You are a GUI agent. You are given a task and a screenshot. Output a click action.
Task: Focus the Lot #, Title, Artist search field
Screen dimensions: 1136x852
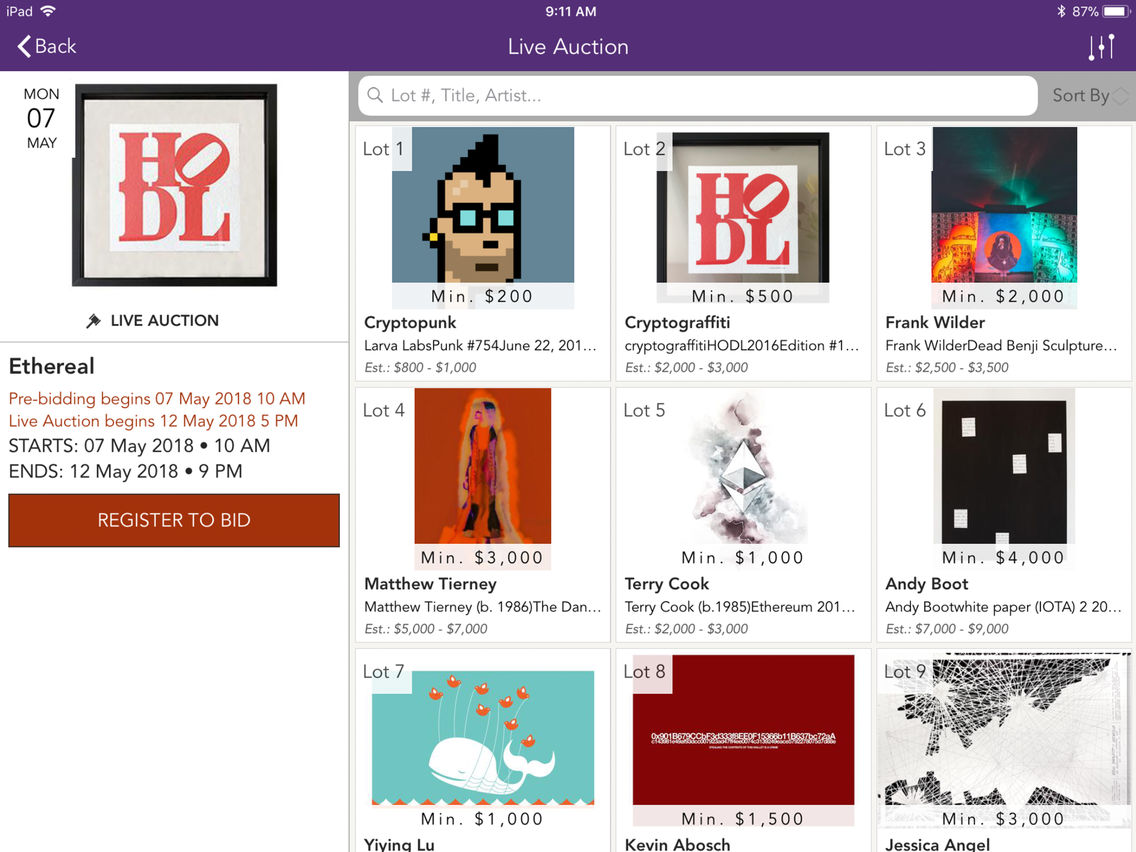[698, 96]
